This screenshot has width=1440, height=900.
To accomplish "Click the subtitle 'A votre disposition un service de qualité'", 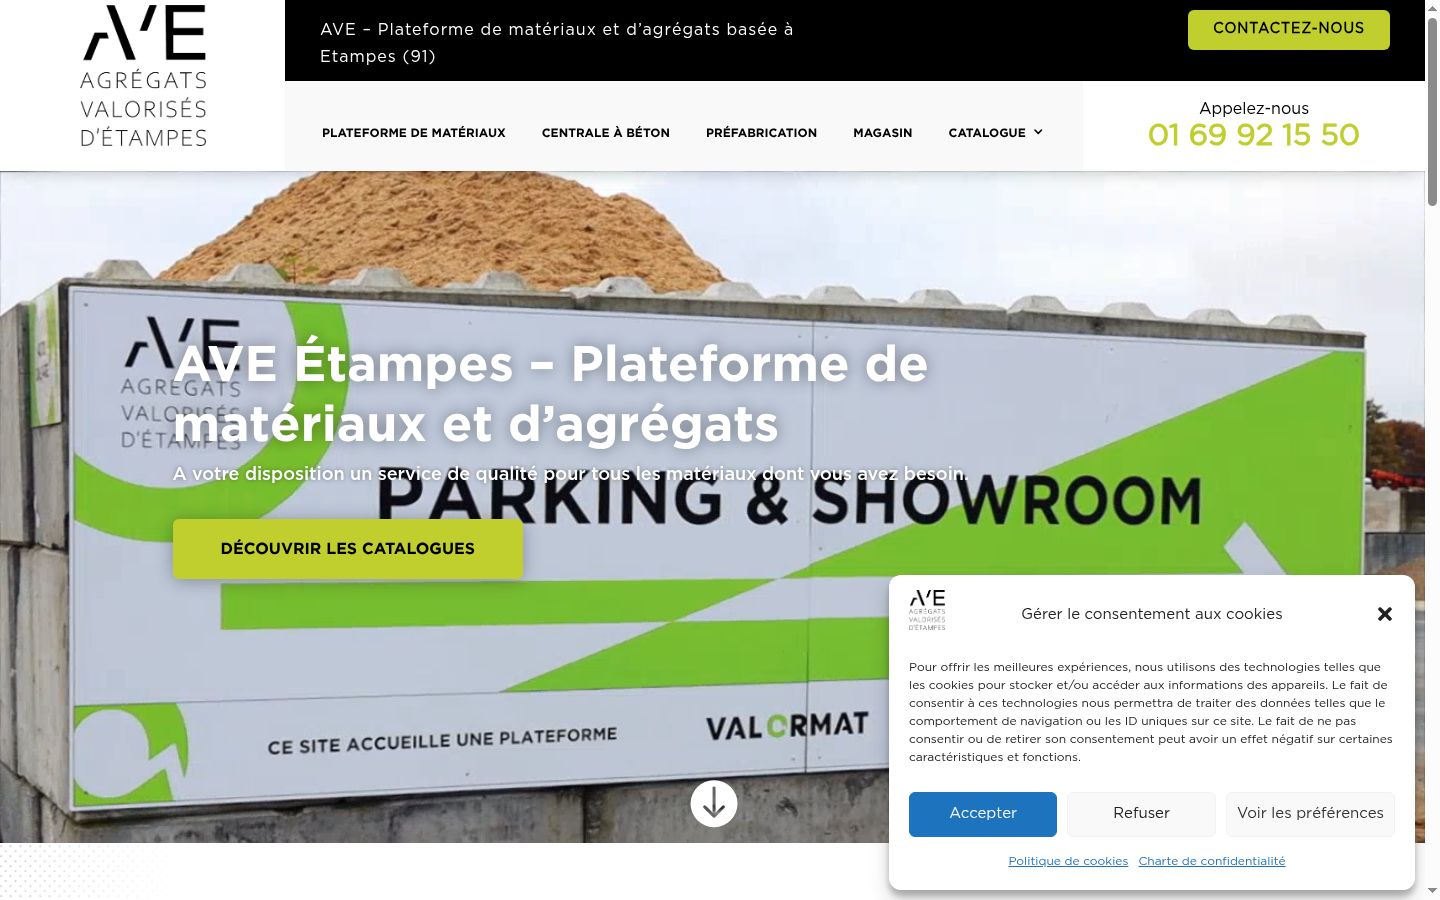I will (x=571, y=474).
